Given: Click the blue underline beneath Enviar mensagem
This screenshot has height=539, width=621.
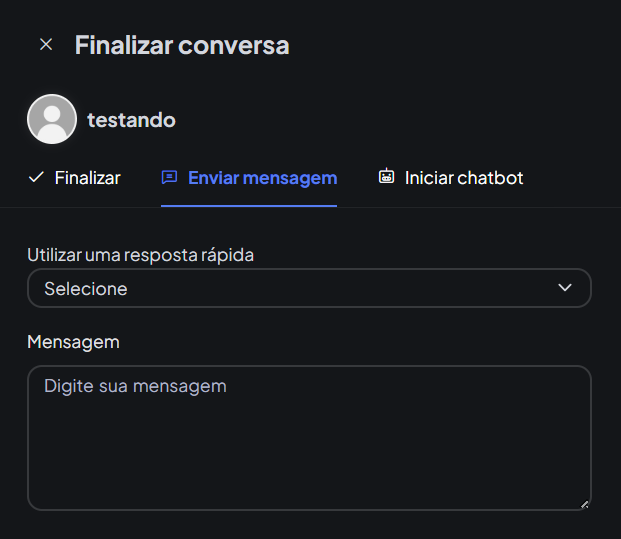Looking at the screenshot, I should pos(249,205).
